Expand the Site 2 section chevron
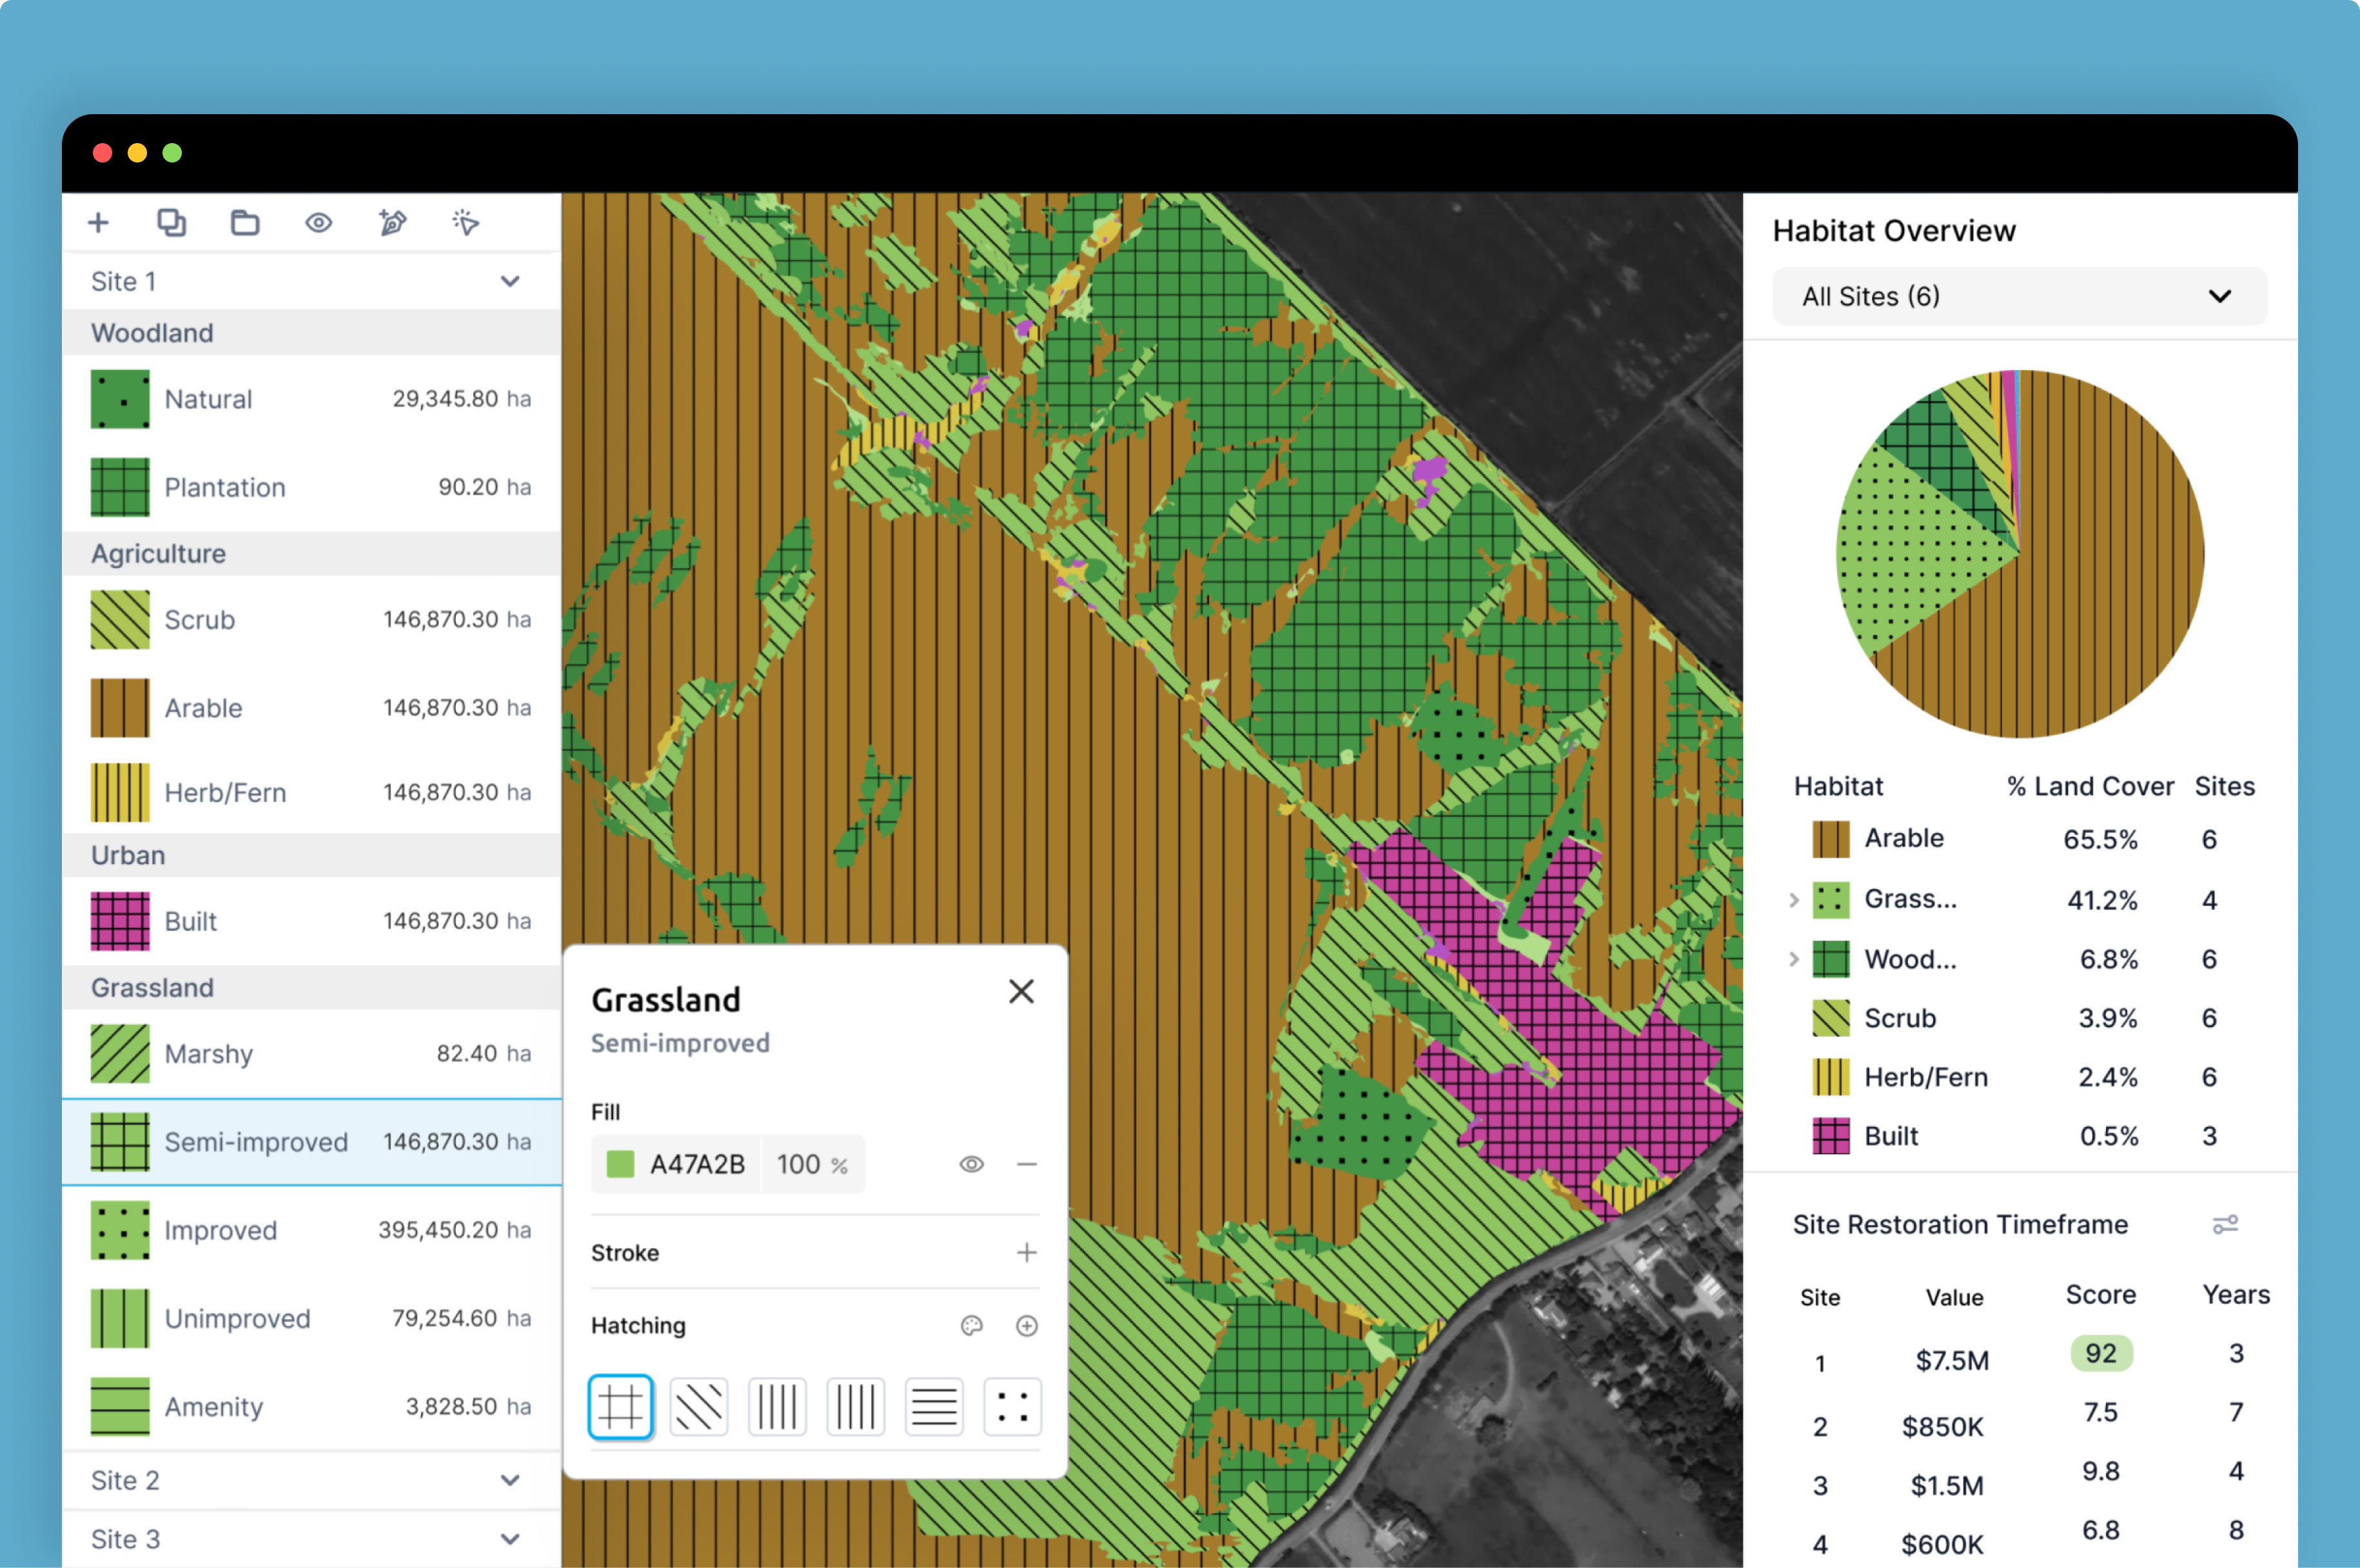The image size is (2360, 1568). click(510, 1480)
